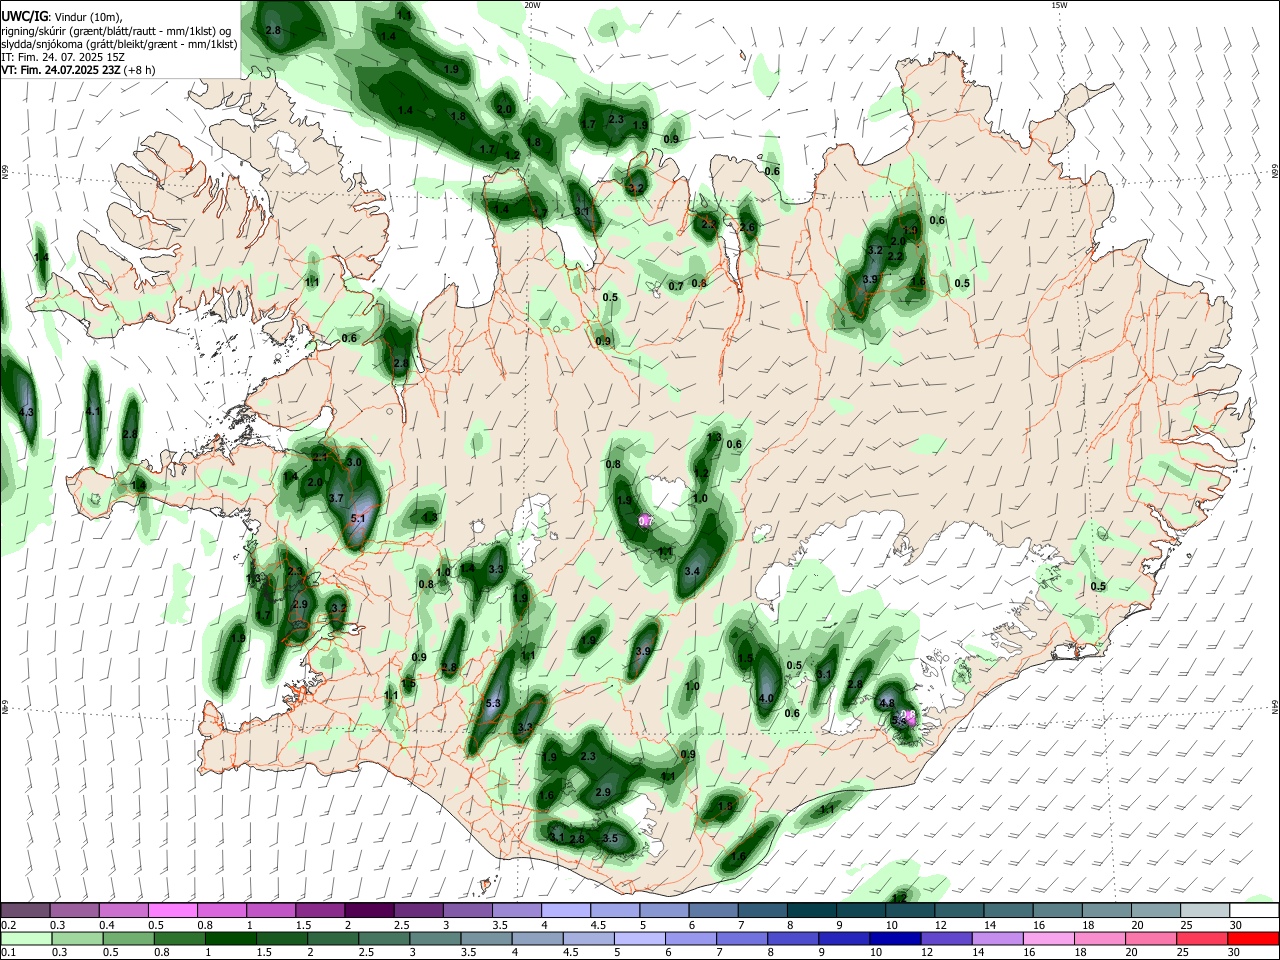
Task: Click the pink-highlighted 0.7 snow value
Action: click(x=646, y=521)
